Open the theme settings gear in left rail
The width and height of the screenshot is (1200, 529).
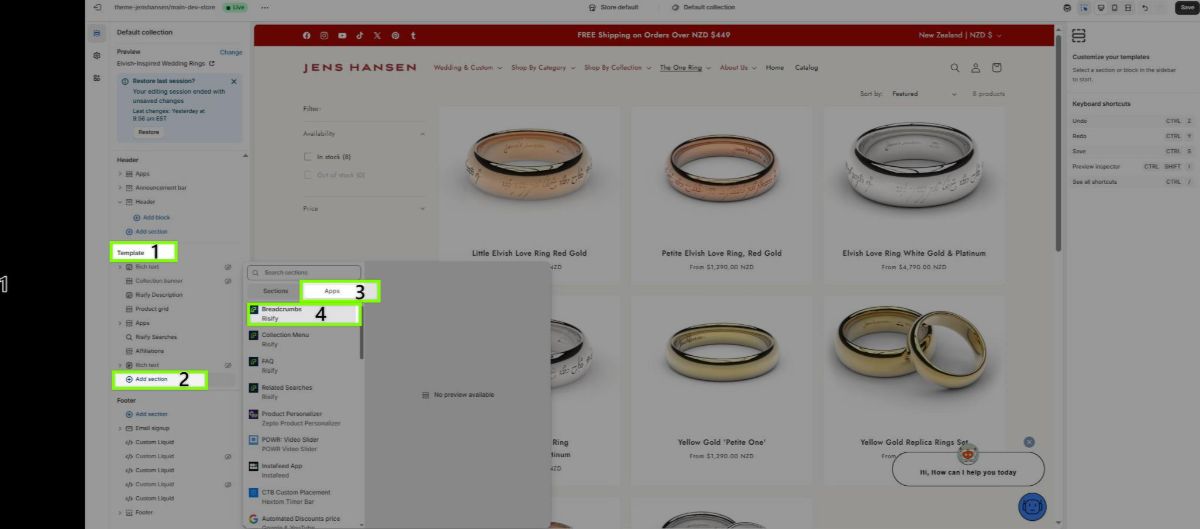click(96, 56)
